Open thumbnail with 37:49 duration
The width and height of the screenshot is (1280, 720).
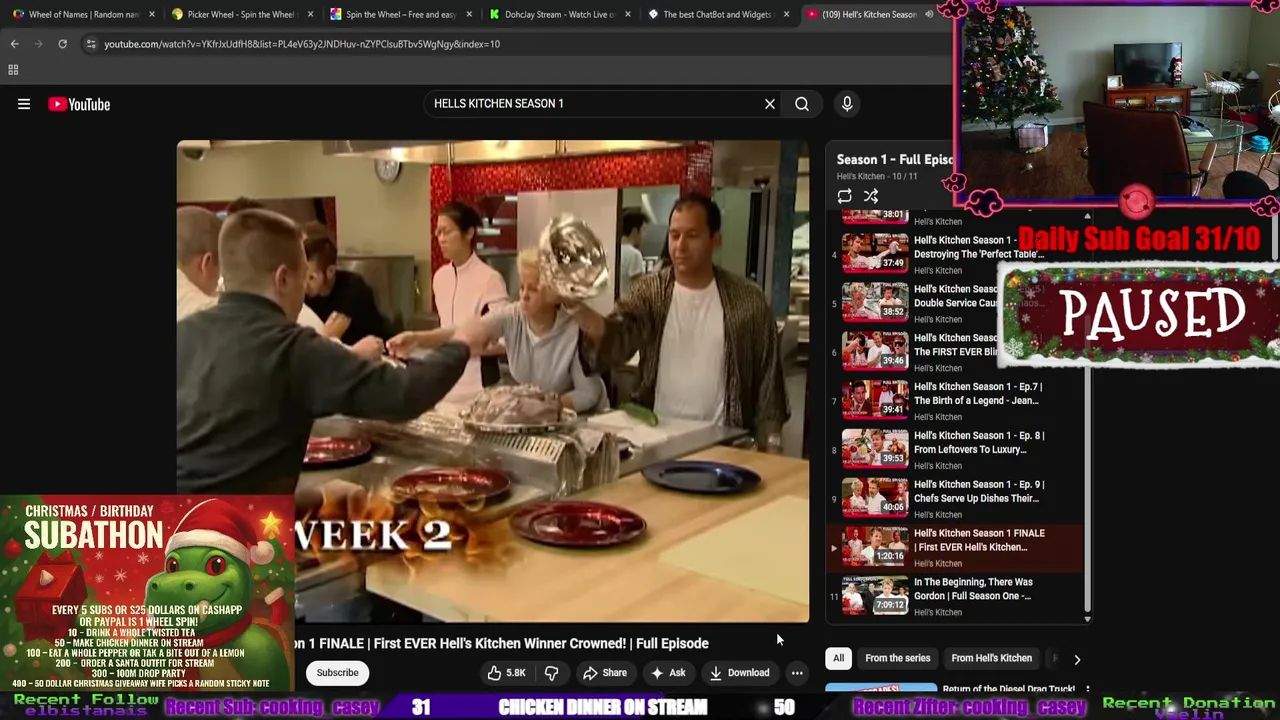pos(875,253)
